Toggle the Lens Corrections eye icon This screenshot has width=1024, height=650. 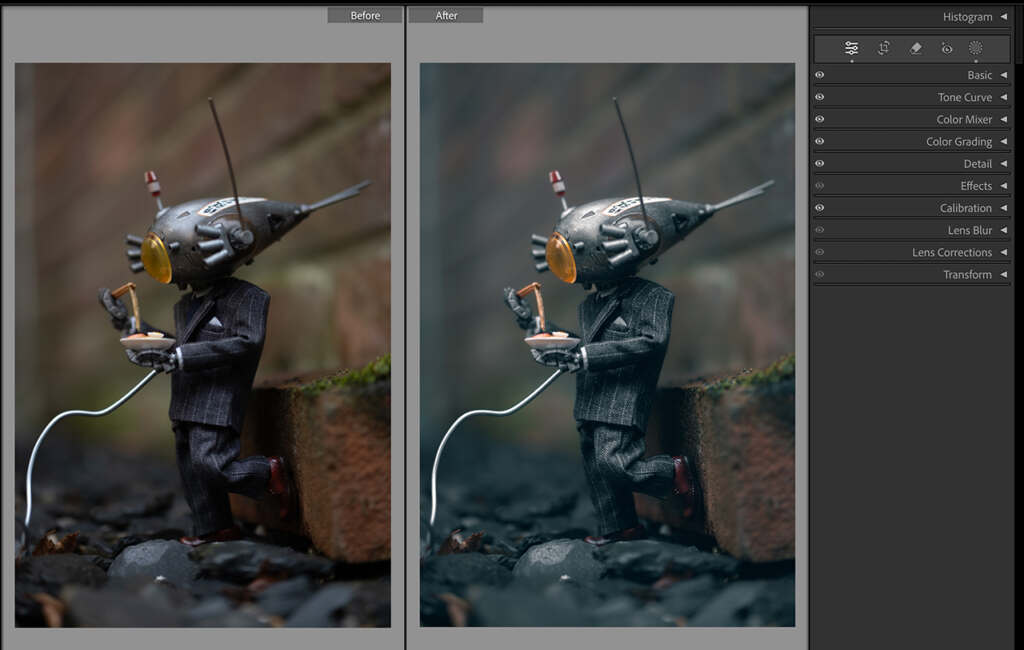(820, 253)
